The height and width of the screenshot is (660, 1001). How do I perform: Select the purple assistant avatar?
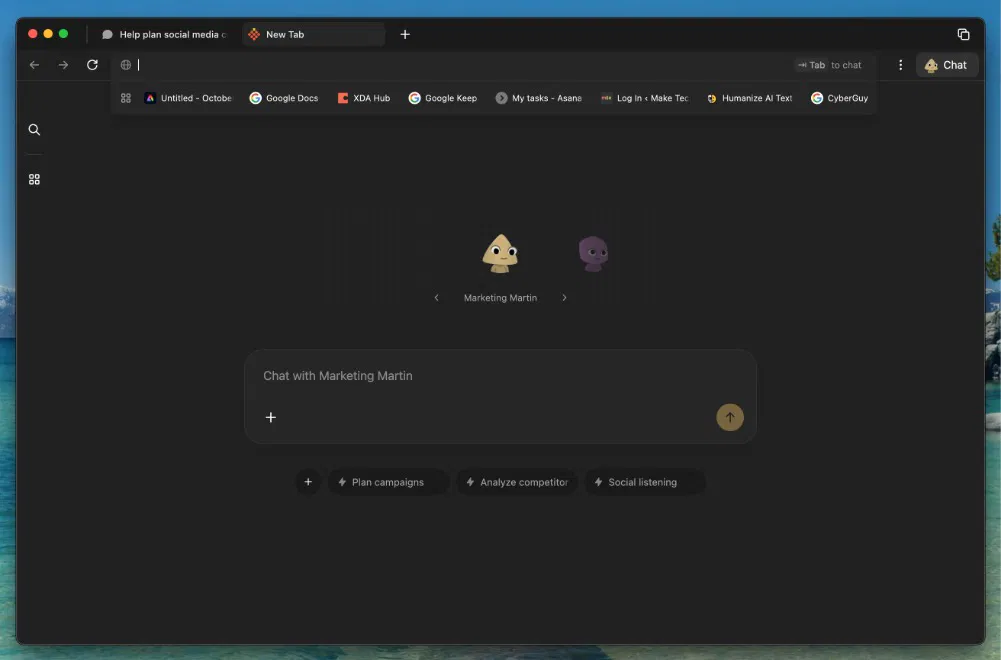(x=593, y=254)
